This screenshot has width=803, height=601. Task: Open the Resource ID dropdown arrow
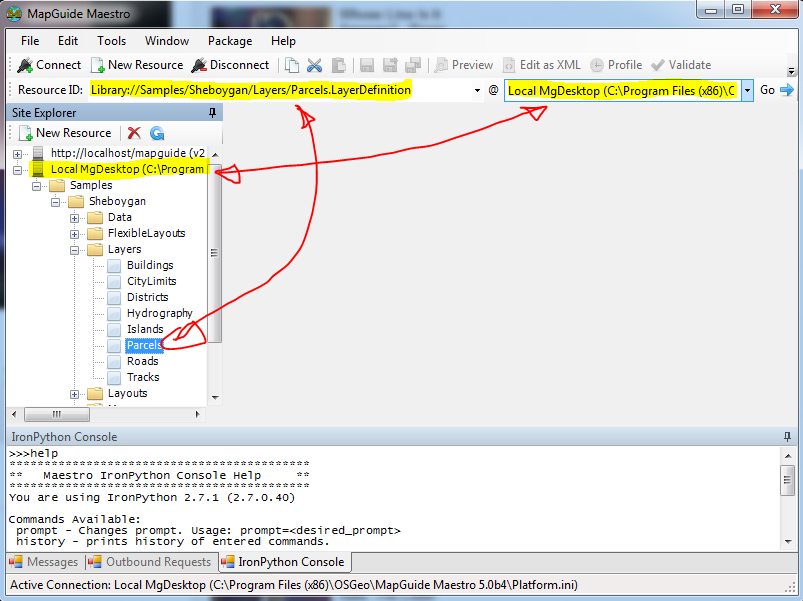(x=477, y=91)
